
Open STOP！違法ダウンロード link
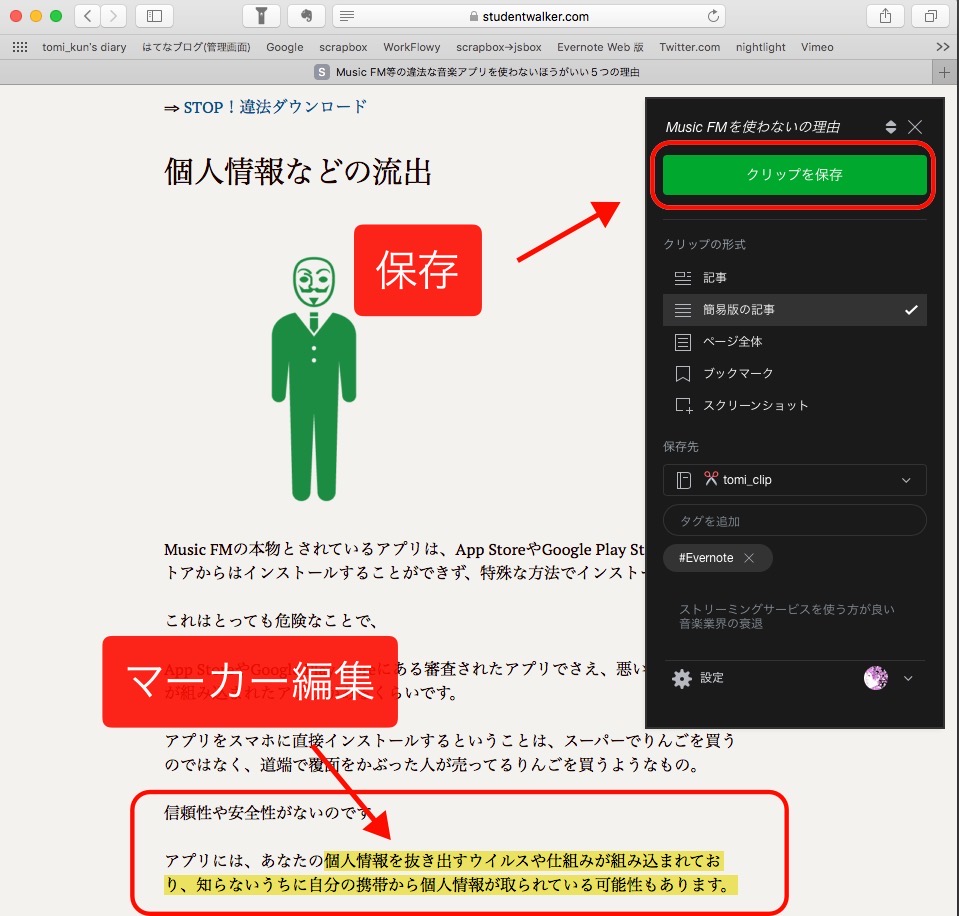tap(275, 108)
